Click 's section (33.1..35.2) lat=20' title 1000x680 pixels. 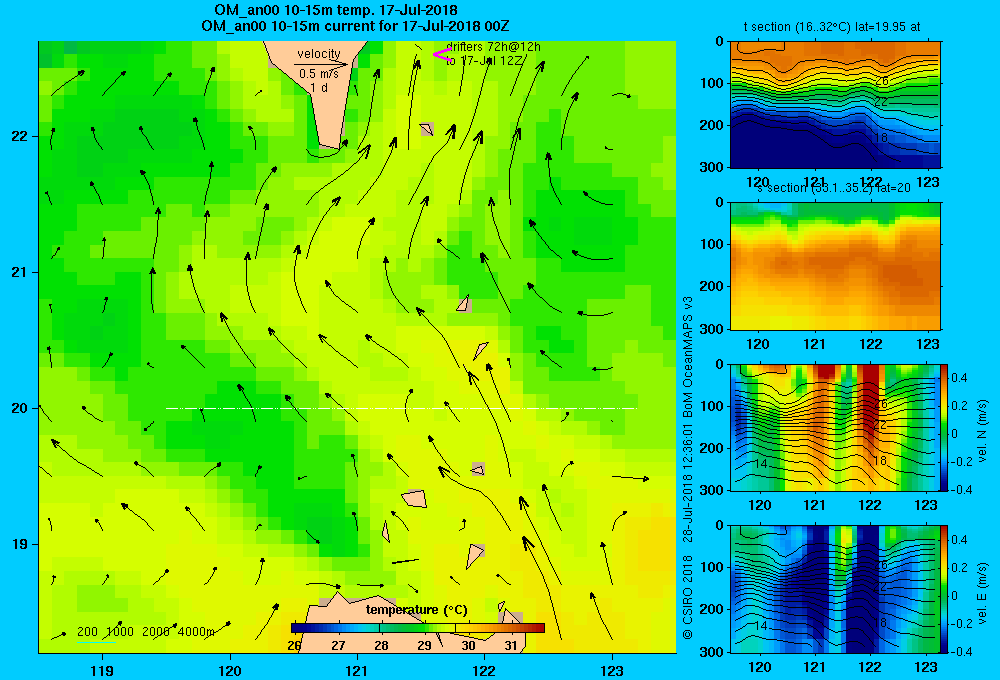pyautogui.click(x=834, y=188)
